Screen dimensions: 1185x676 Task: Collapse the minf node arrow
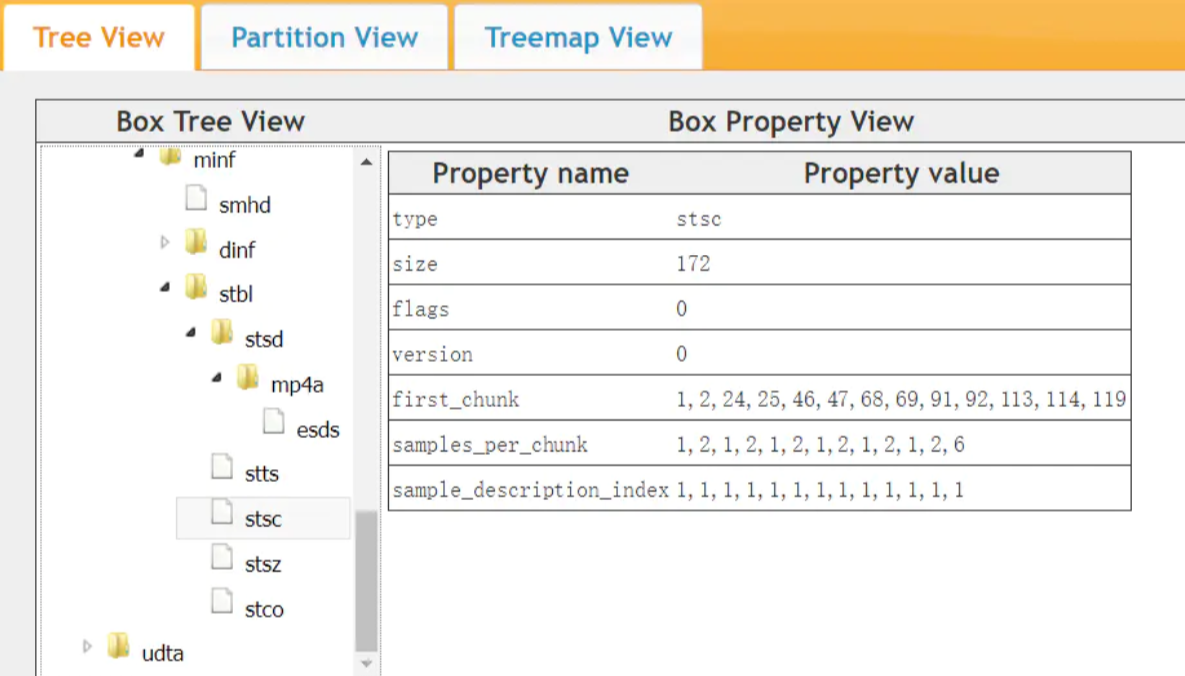pyautogui.click(x=139, y=154)
